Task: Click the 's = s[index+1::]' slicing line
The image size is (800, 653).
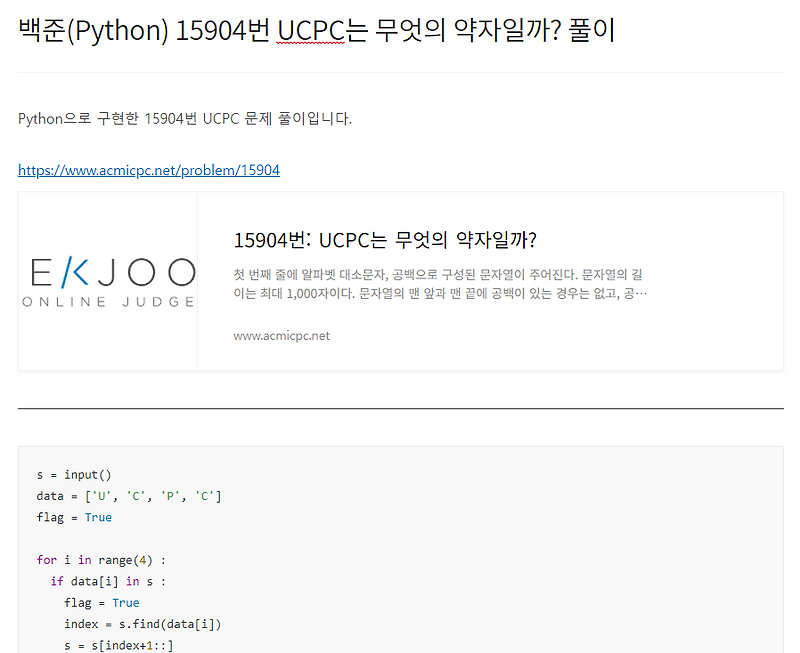Action: tap(120, 644)
